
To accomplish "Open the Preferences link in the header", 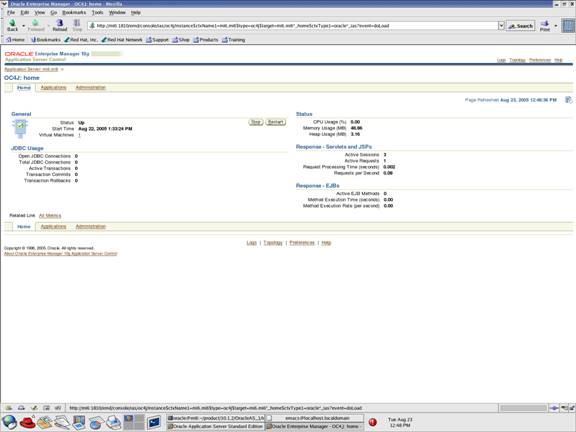I will coord(540,60).
